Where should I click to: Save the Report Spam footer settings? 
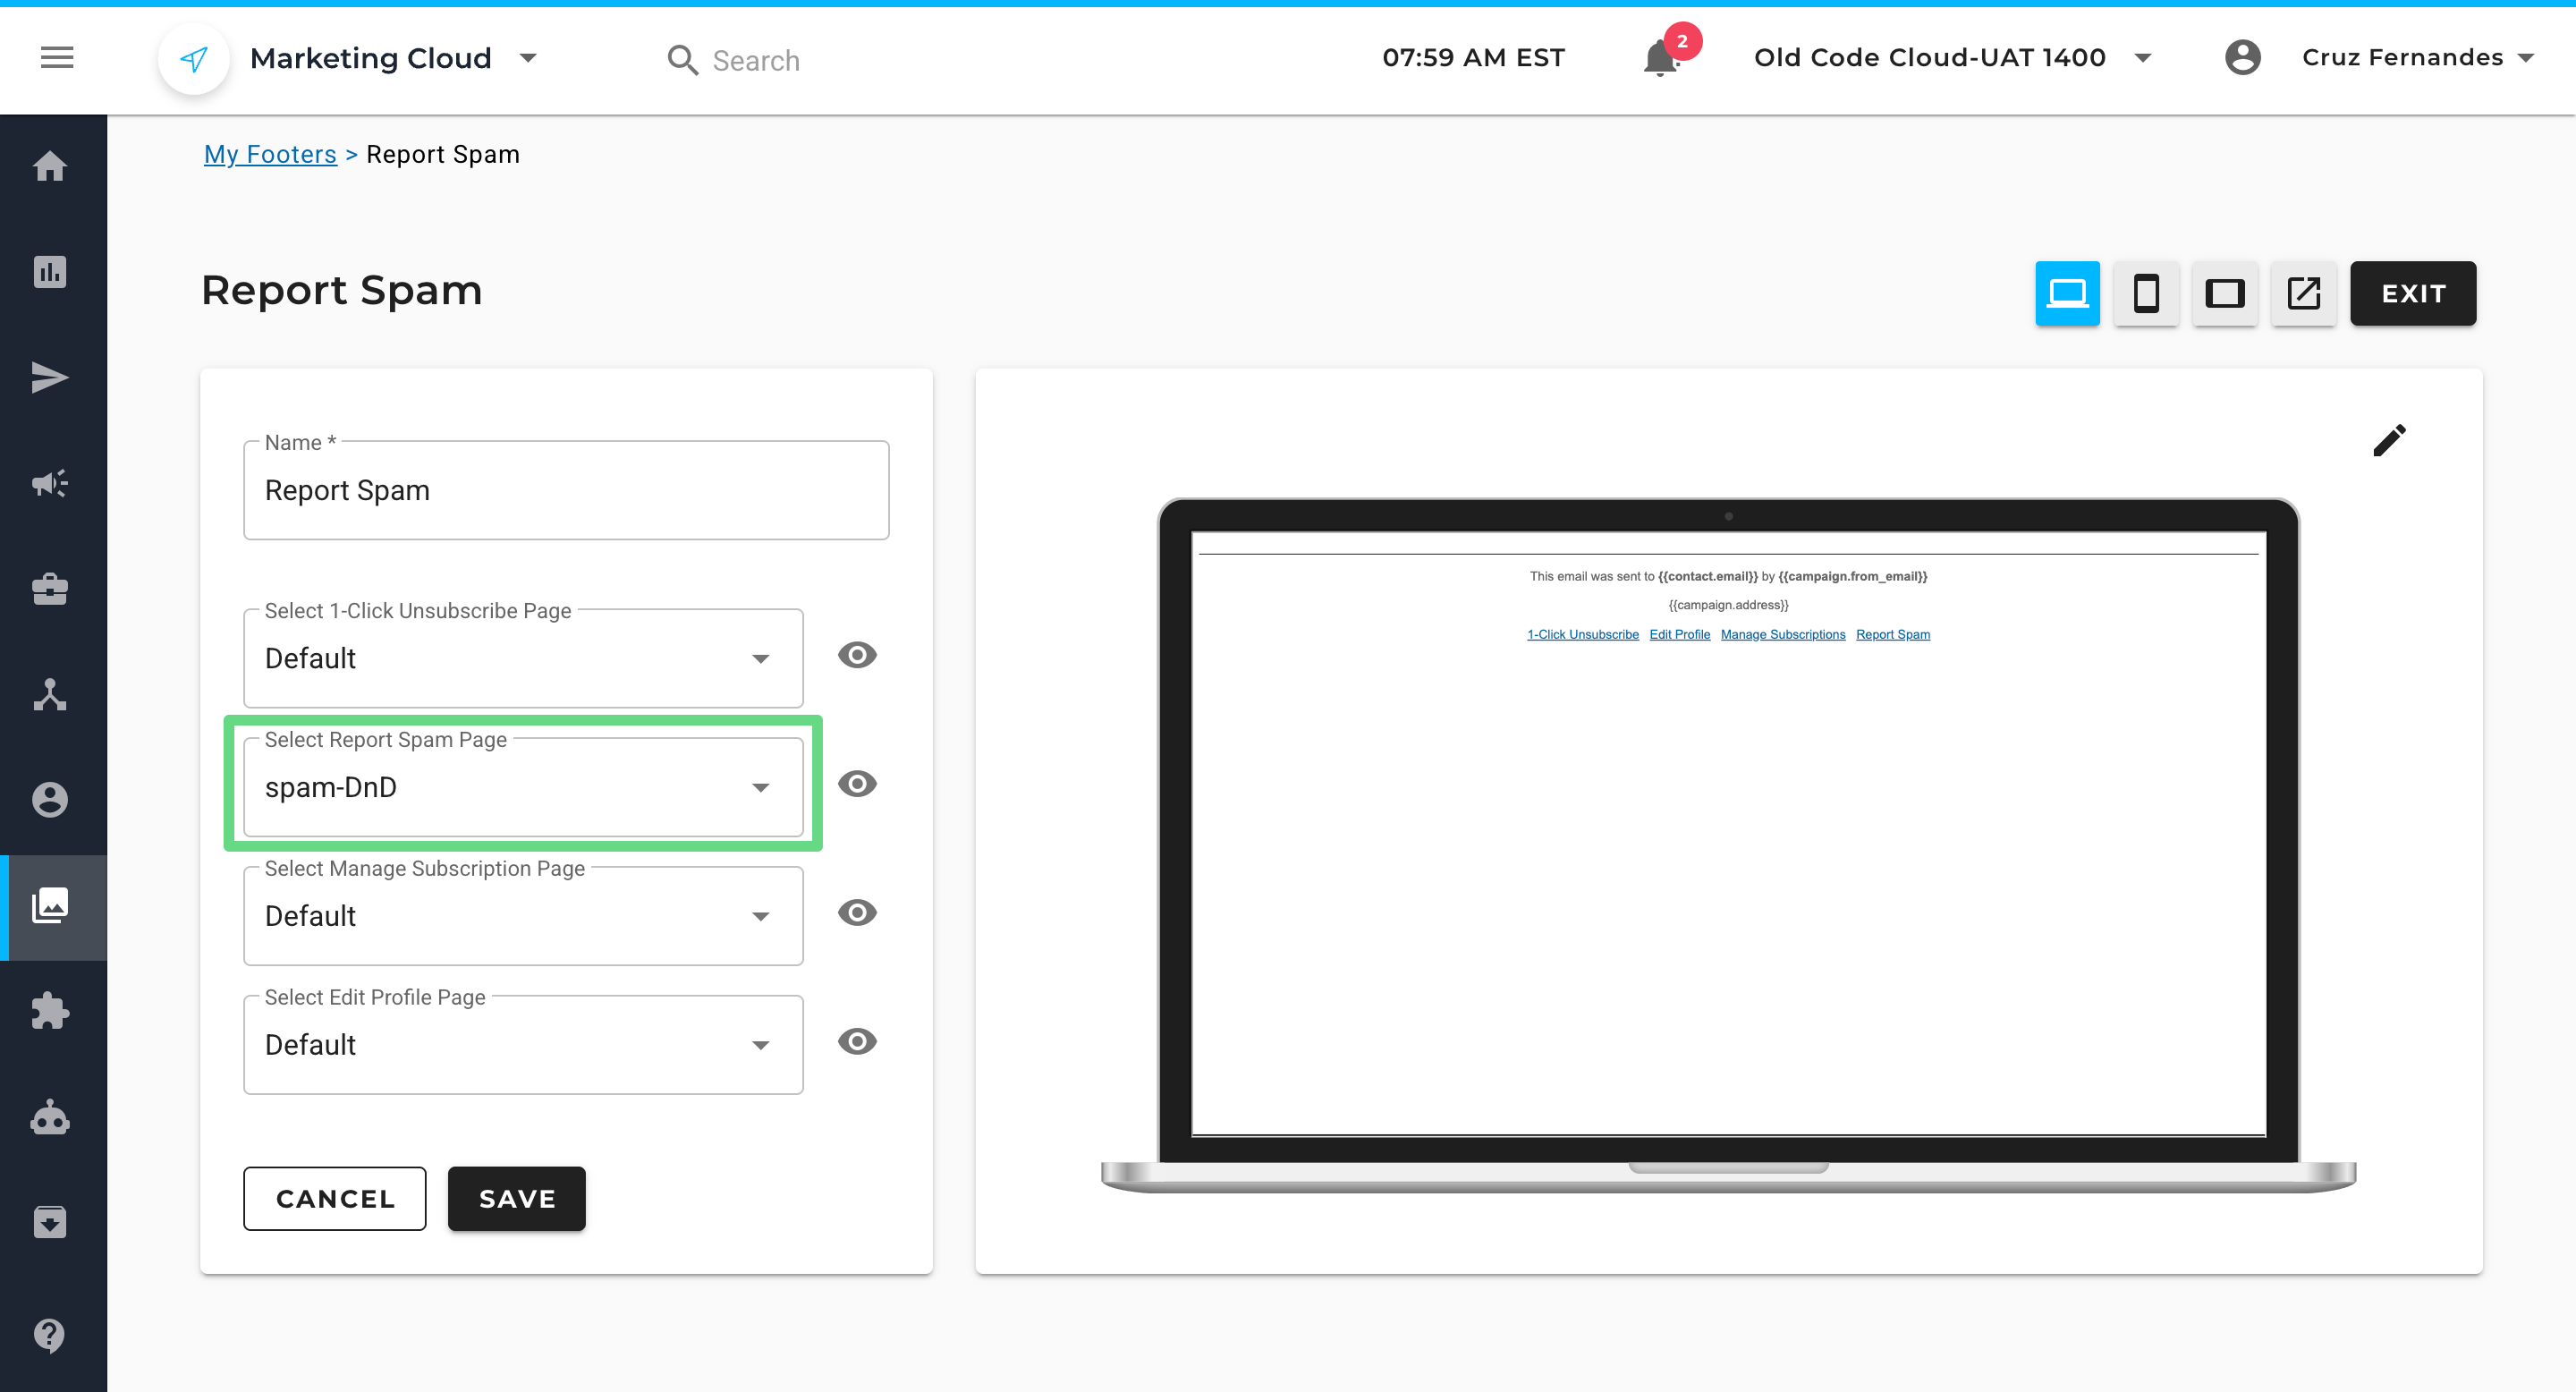click(x=516, y=1198)
